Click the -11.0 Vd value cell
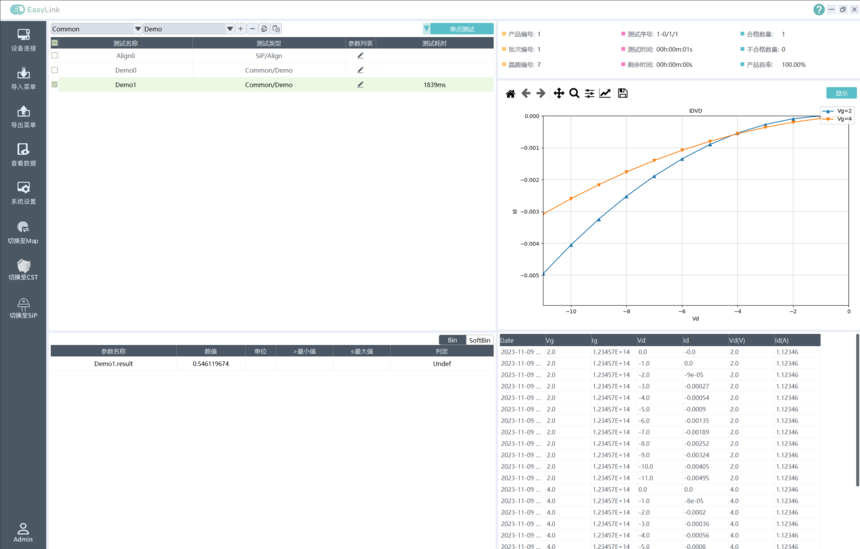The image size is (860, 549). click(x=659, y=478)
